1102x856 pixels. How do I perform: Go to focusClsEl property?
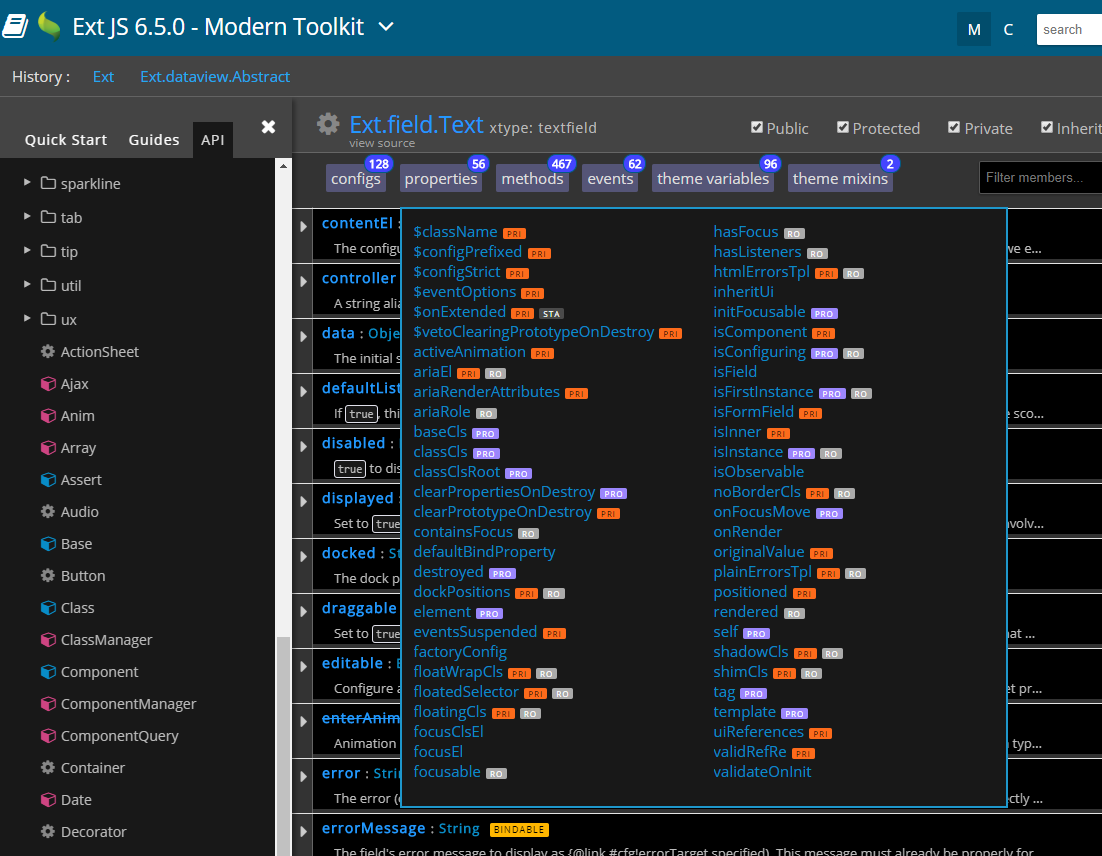(448, 732)
